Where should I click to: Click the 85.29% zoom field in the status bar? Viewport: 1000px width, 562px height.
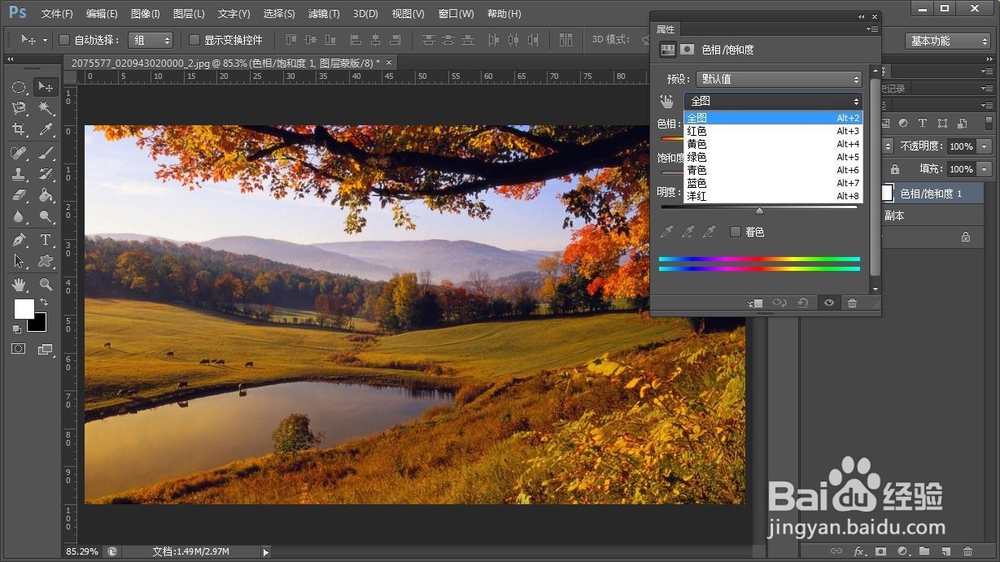(82, 552)
